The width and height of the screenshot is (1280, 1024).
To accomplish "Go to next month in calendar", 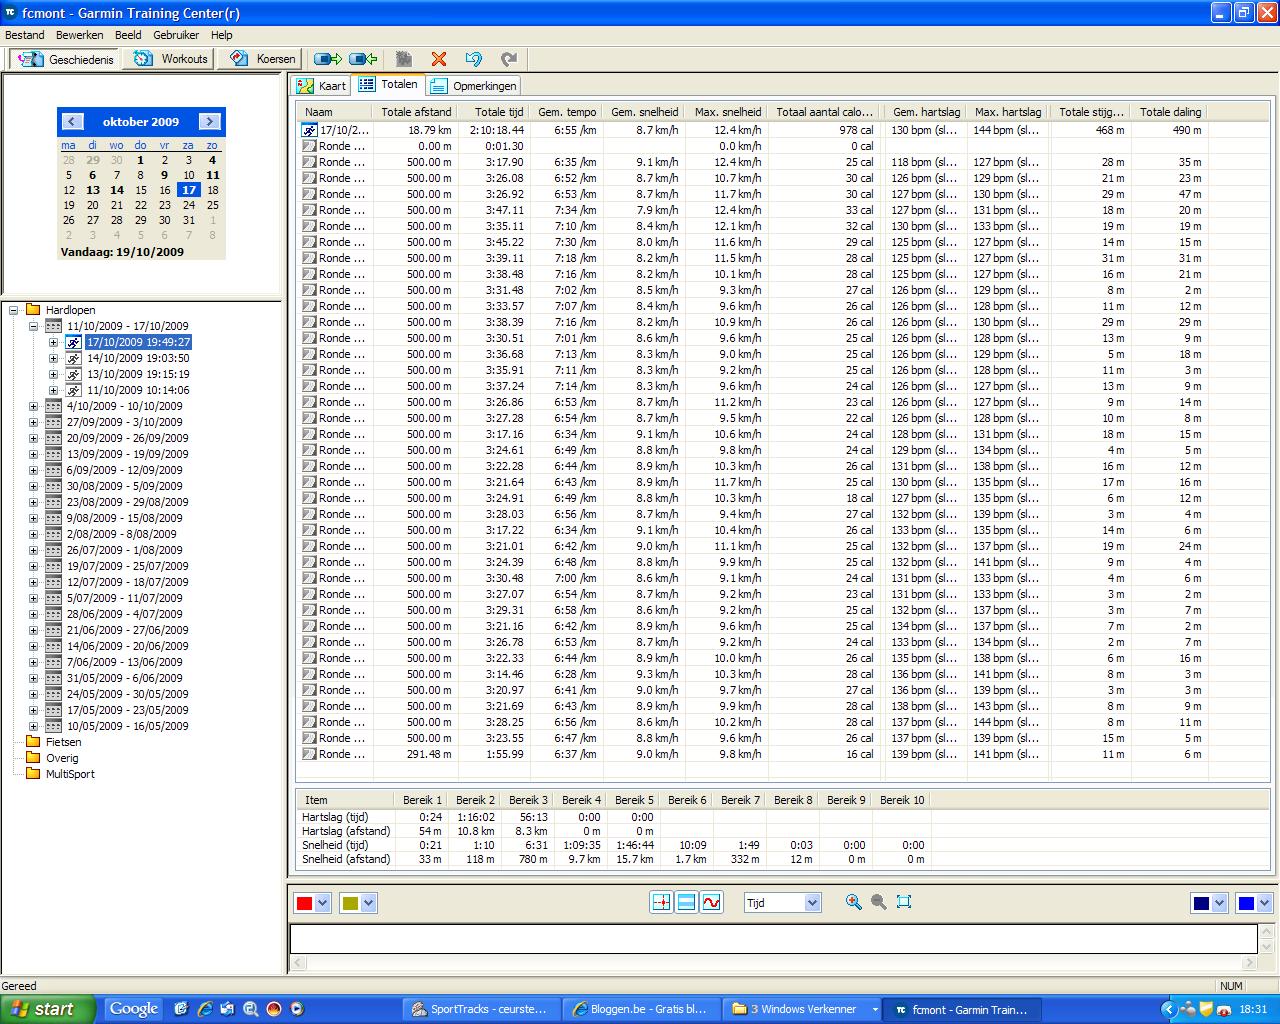I will tap(209, 121).
